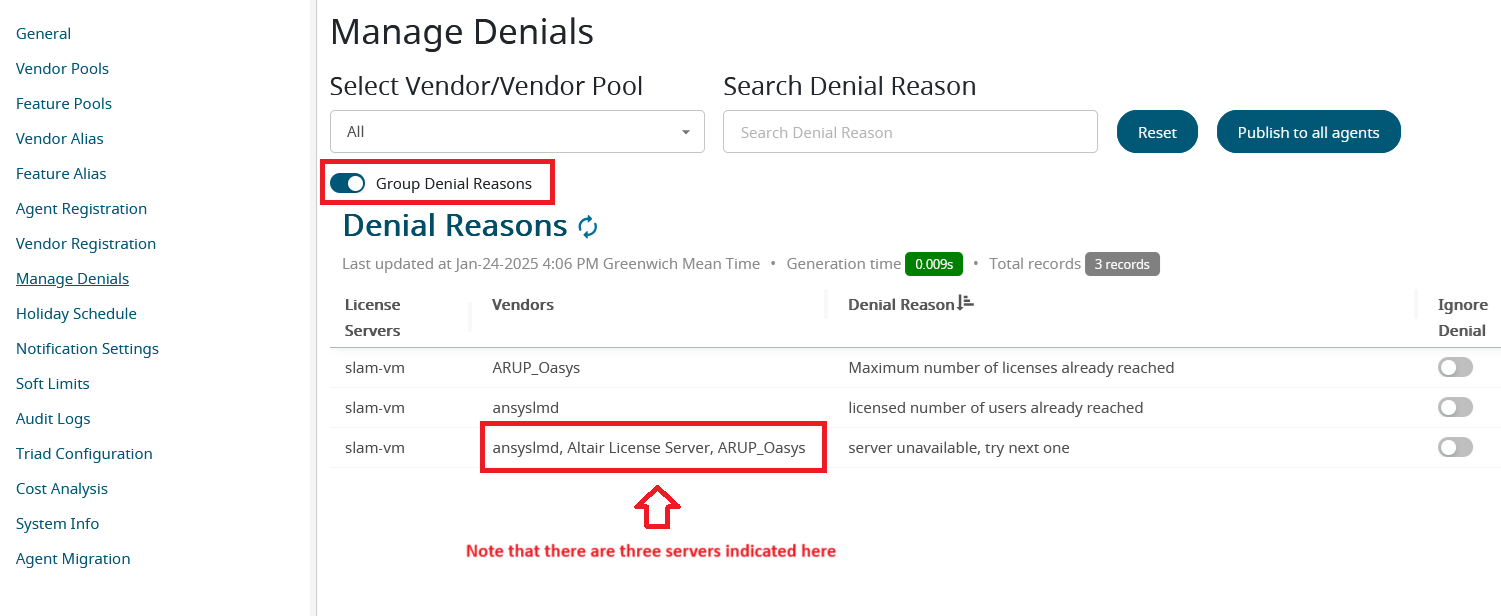
Task: Go to Vendor Pools
Action: click(62, 69)
